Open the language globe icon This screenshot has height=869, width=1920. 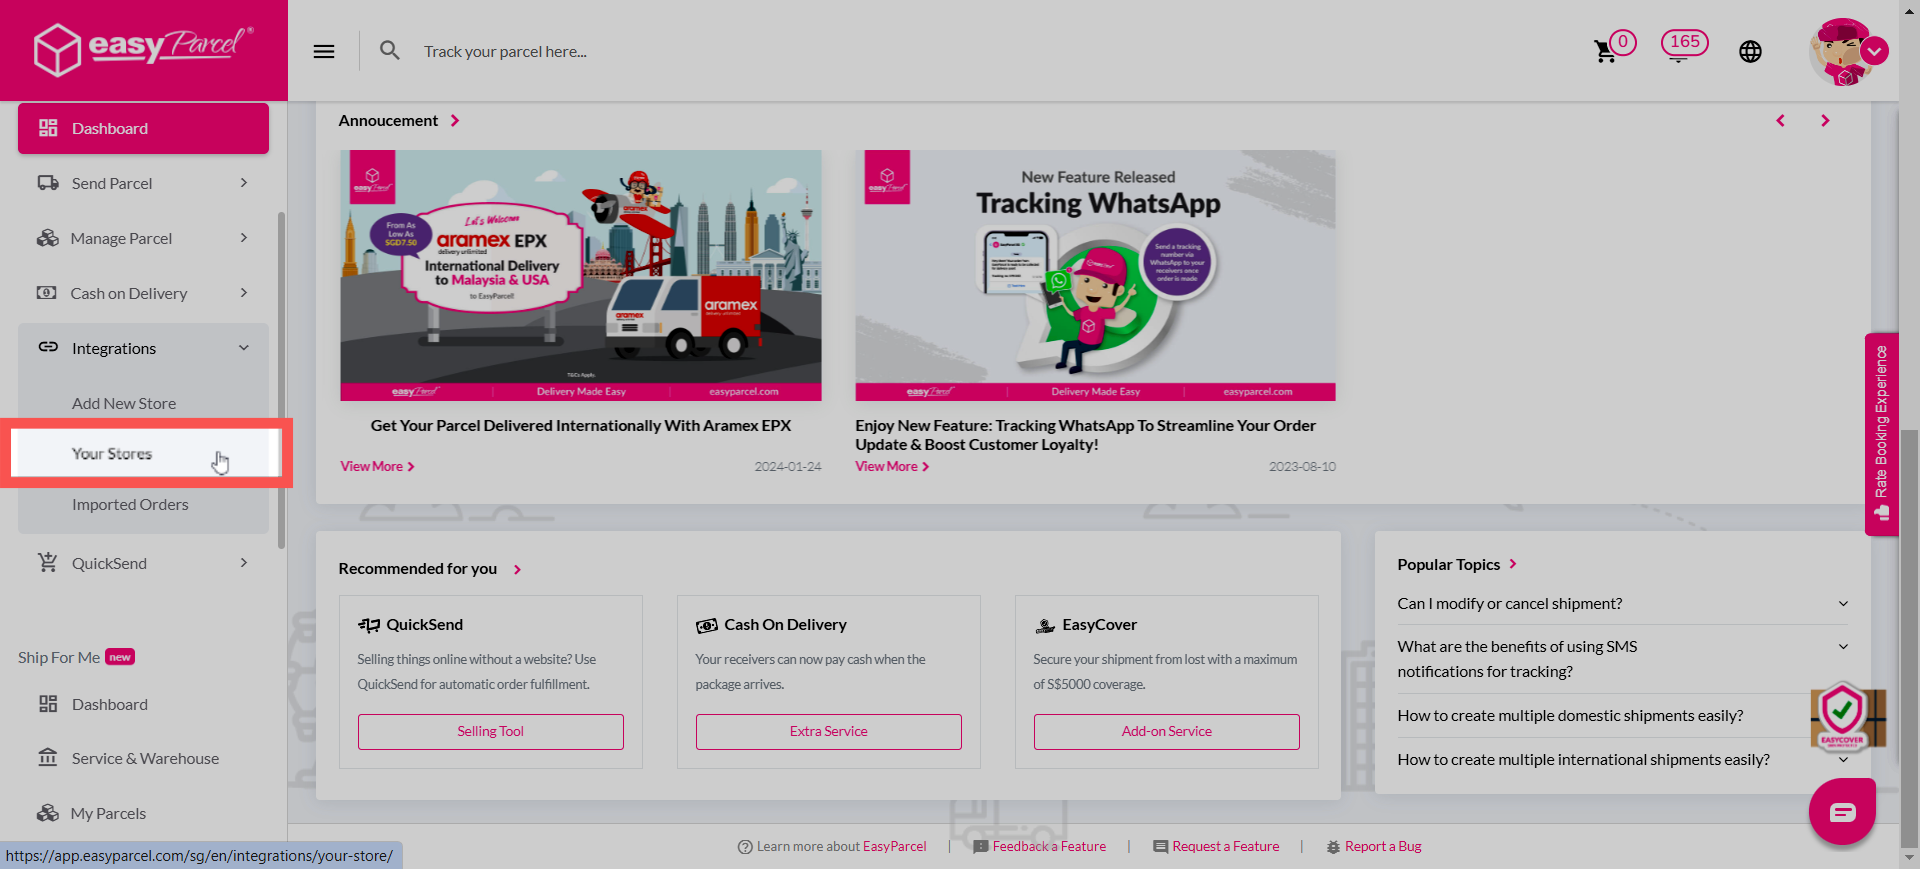(1750, 52)
